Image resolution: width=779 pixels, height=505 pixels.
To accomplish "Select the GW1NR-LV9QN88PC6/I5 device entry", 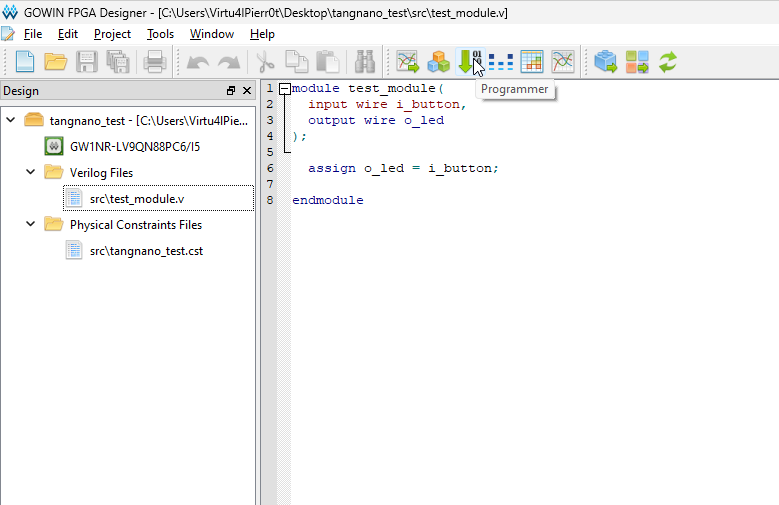I will (x=135, y=147).
